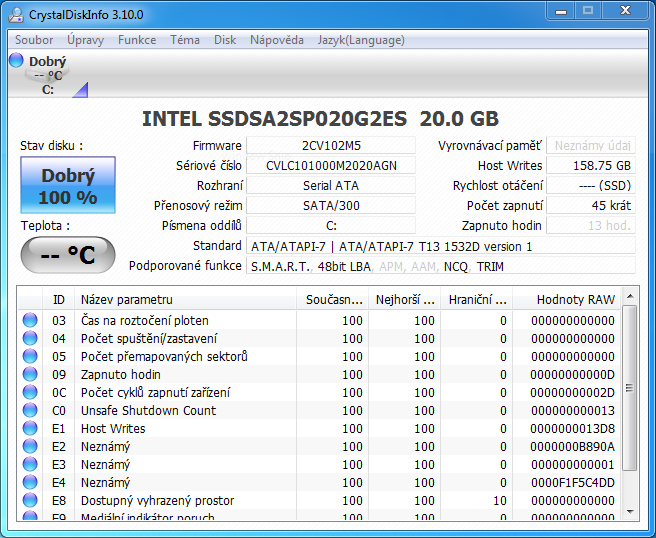
Task: Expand the Téma menu
Action: [x=185, y=40]
